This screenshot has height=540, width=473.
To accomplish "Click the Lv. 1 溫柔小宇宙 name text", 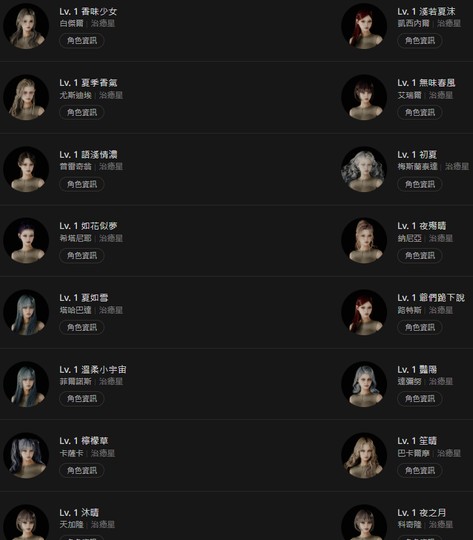I will 93,370.
